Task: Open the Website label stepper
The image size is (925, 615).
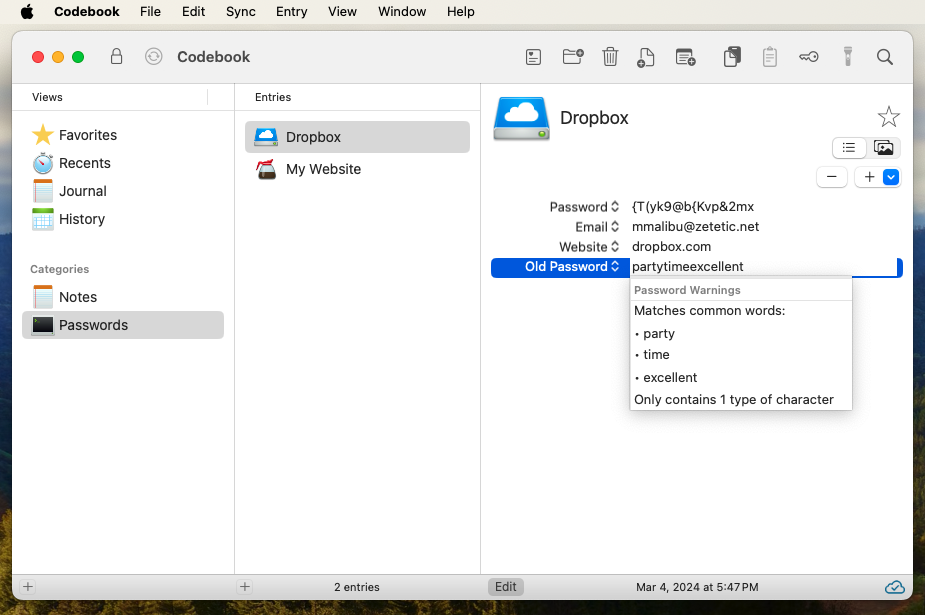Action: click(615, 246)
